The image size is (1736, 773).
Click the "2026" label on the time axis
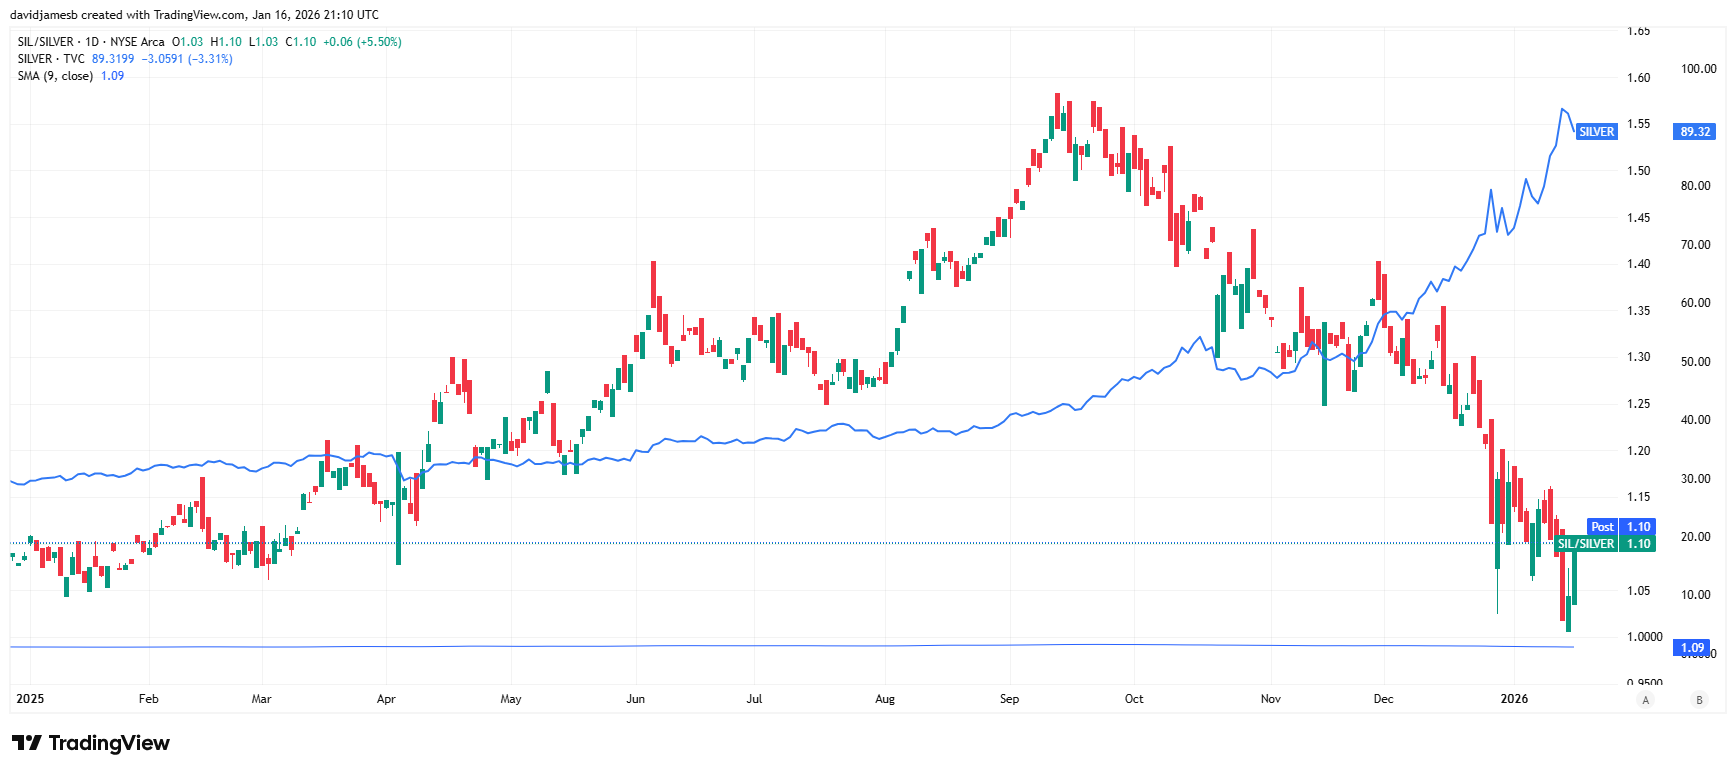1514,699
